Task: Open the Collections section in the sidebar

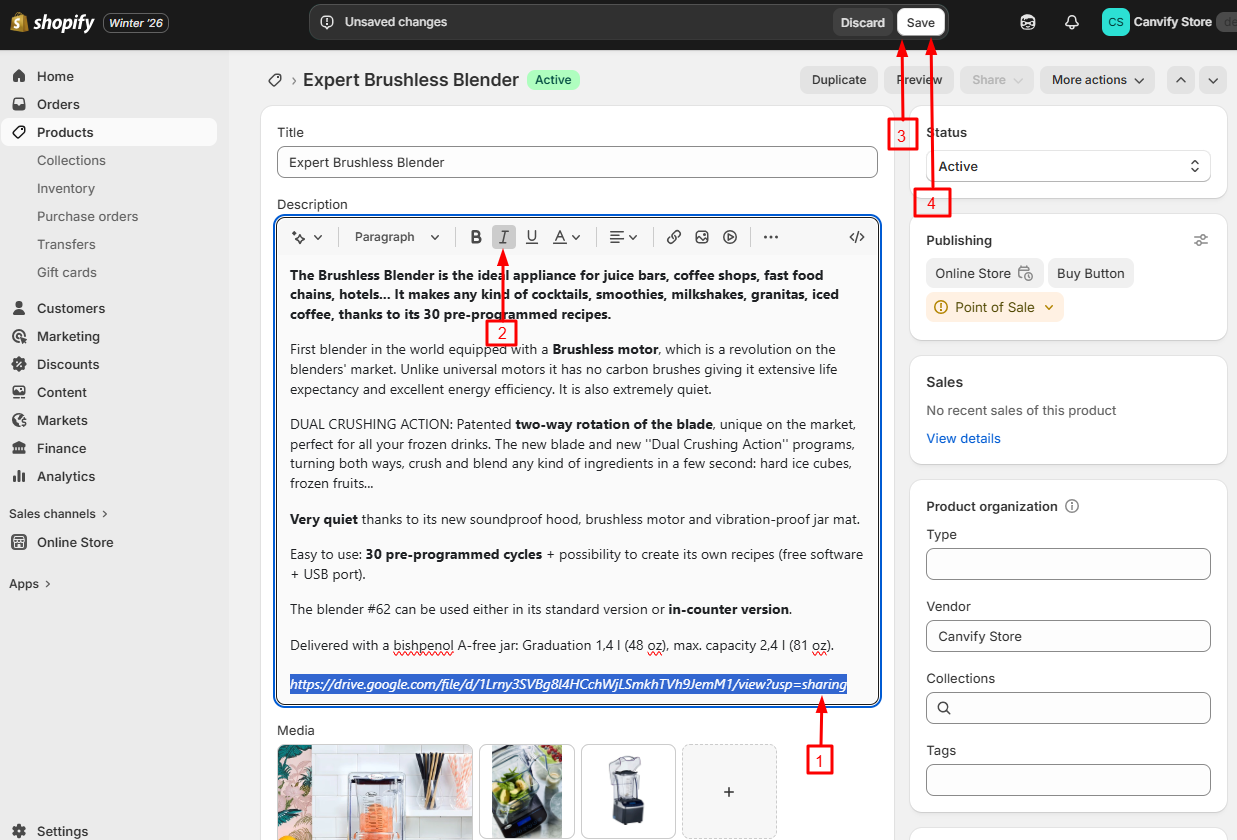Action: tap(71, 160)
